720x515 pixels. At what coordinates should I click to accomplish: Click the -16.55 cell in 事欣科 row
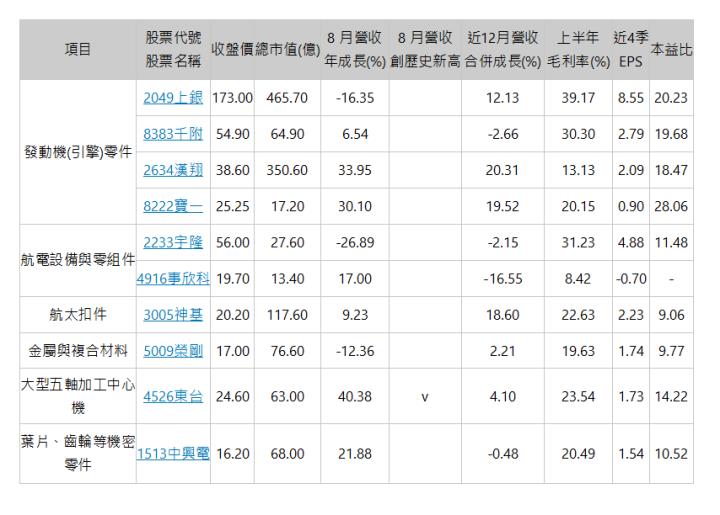[x=503, y=279]
